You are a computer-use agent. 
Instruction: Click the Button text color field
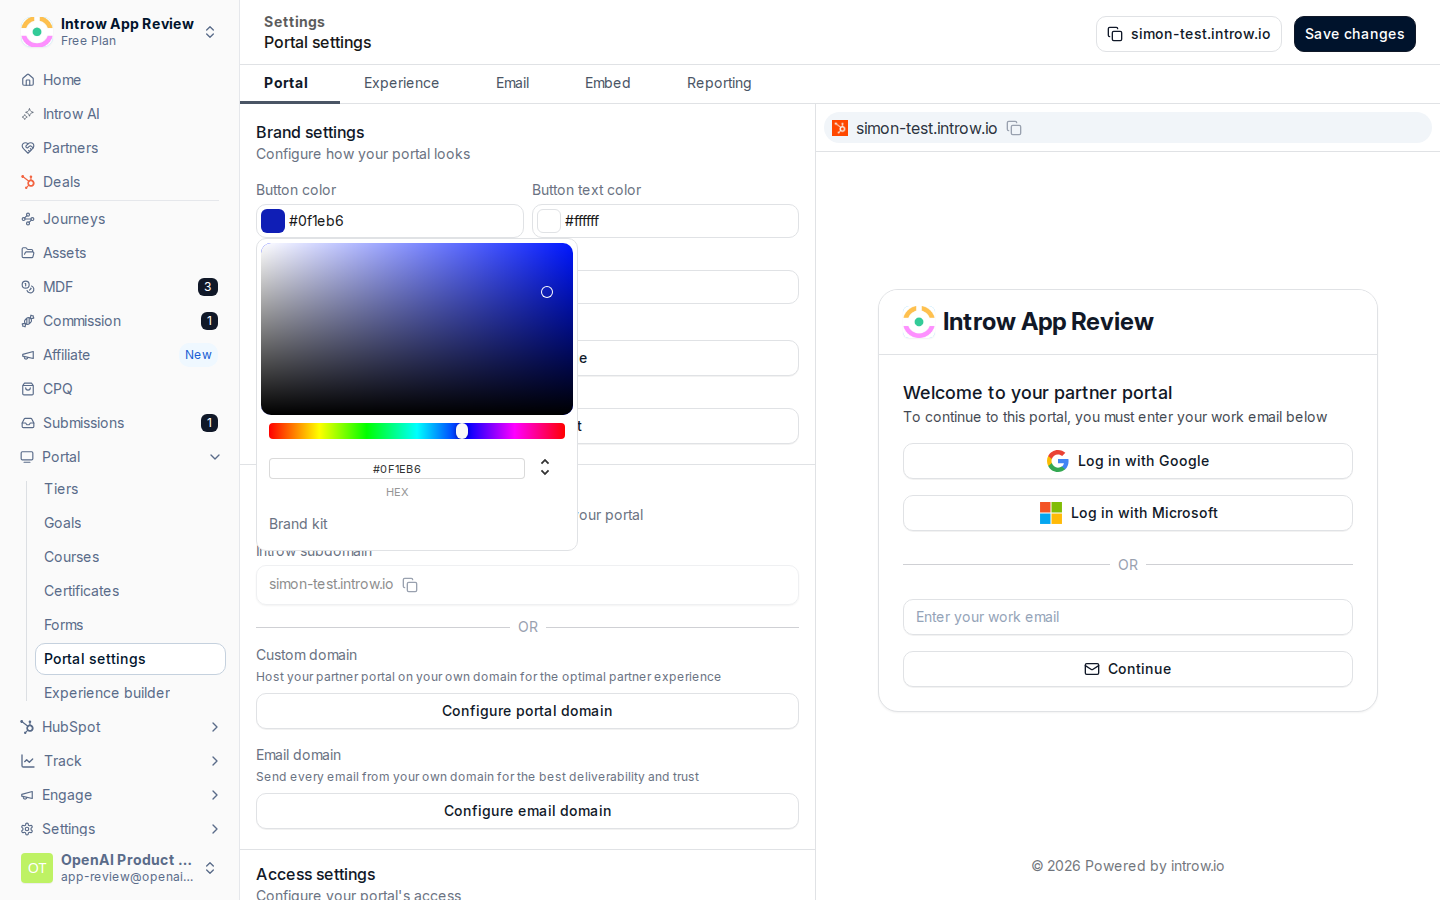click(x=665, y=221)
